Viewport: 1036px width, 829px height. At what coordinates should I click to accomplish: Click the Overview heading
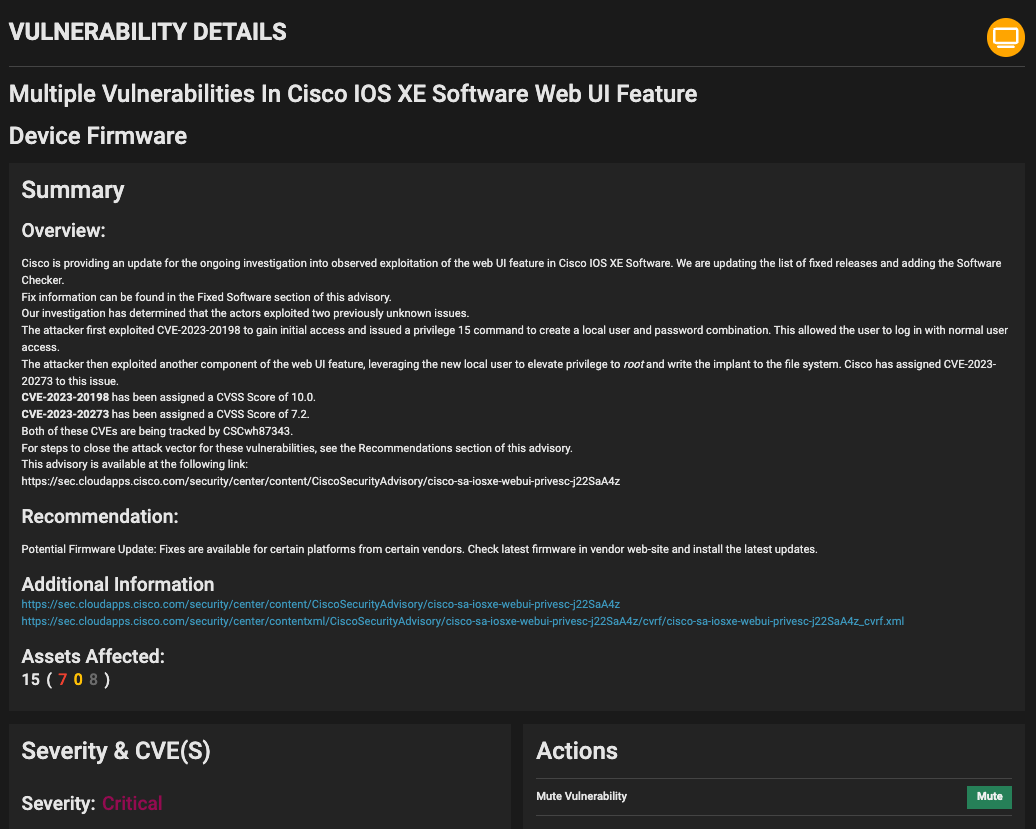(x=63, y=231)
